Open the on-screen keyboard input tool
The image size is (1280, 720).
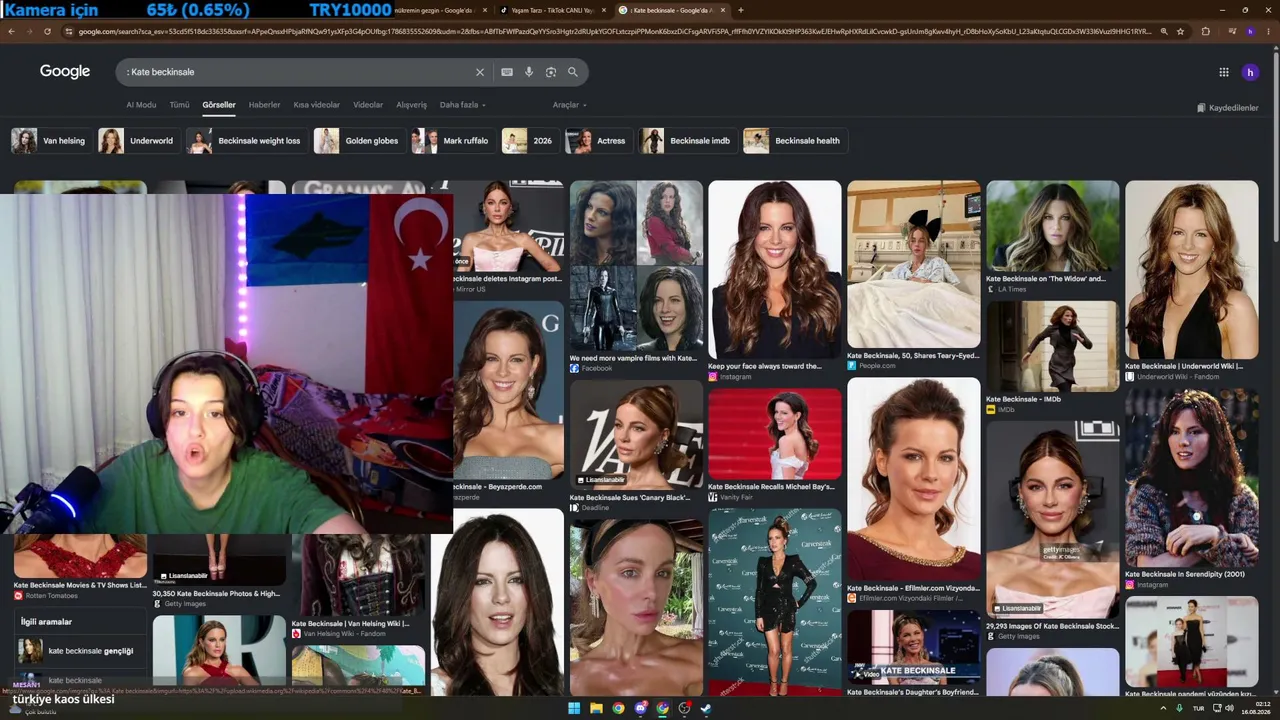point(507,72)
